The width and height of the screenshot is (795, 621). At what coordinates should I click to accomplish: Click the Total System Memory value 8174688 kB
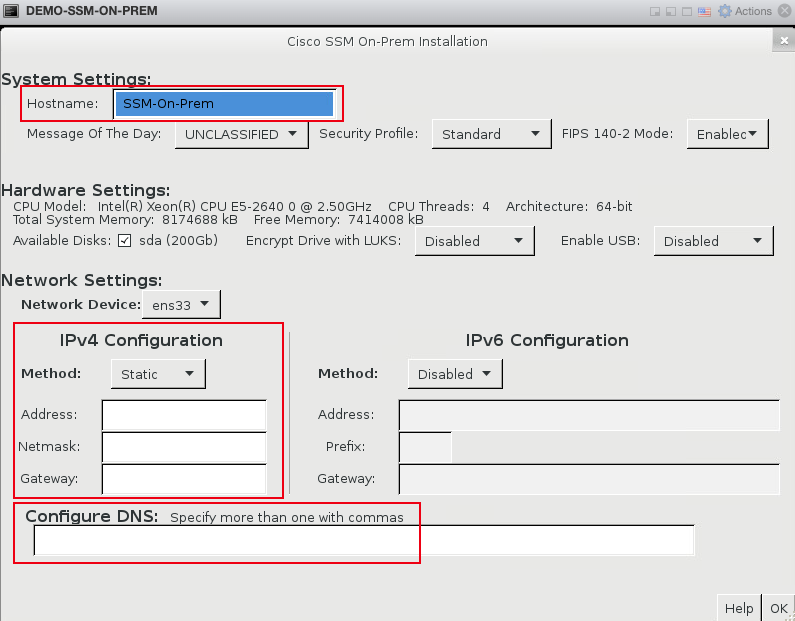(200, 220)
